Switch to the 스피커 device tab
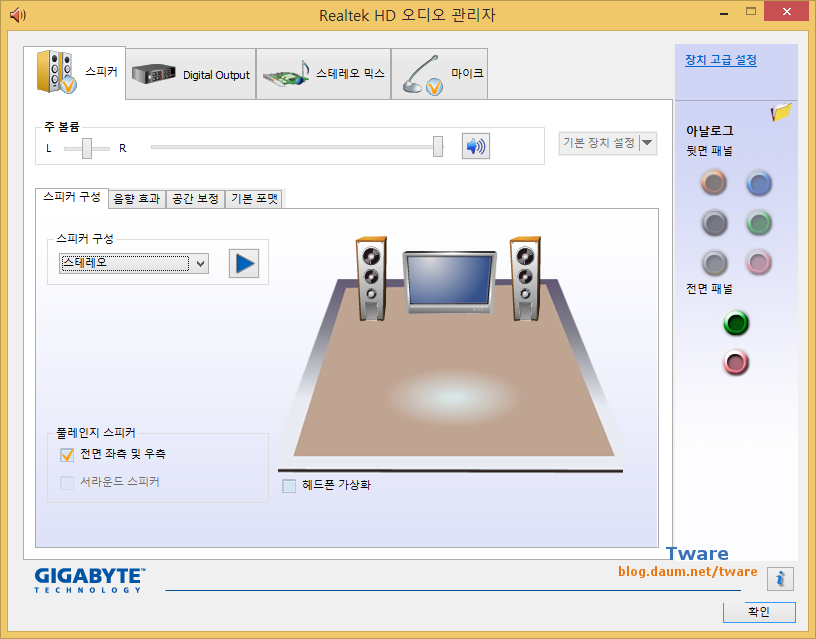 [x=74, y=72]
